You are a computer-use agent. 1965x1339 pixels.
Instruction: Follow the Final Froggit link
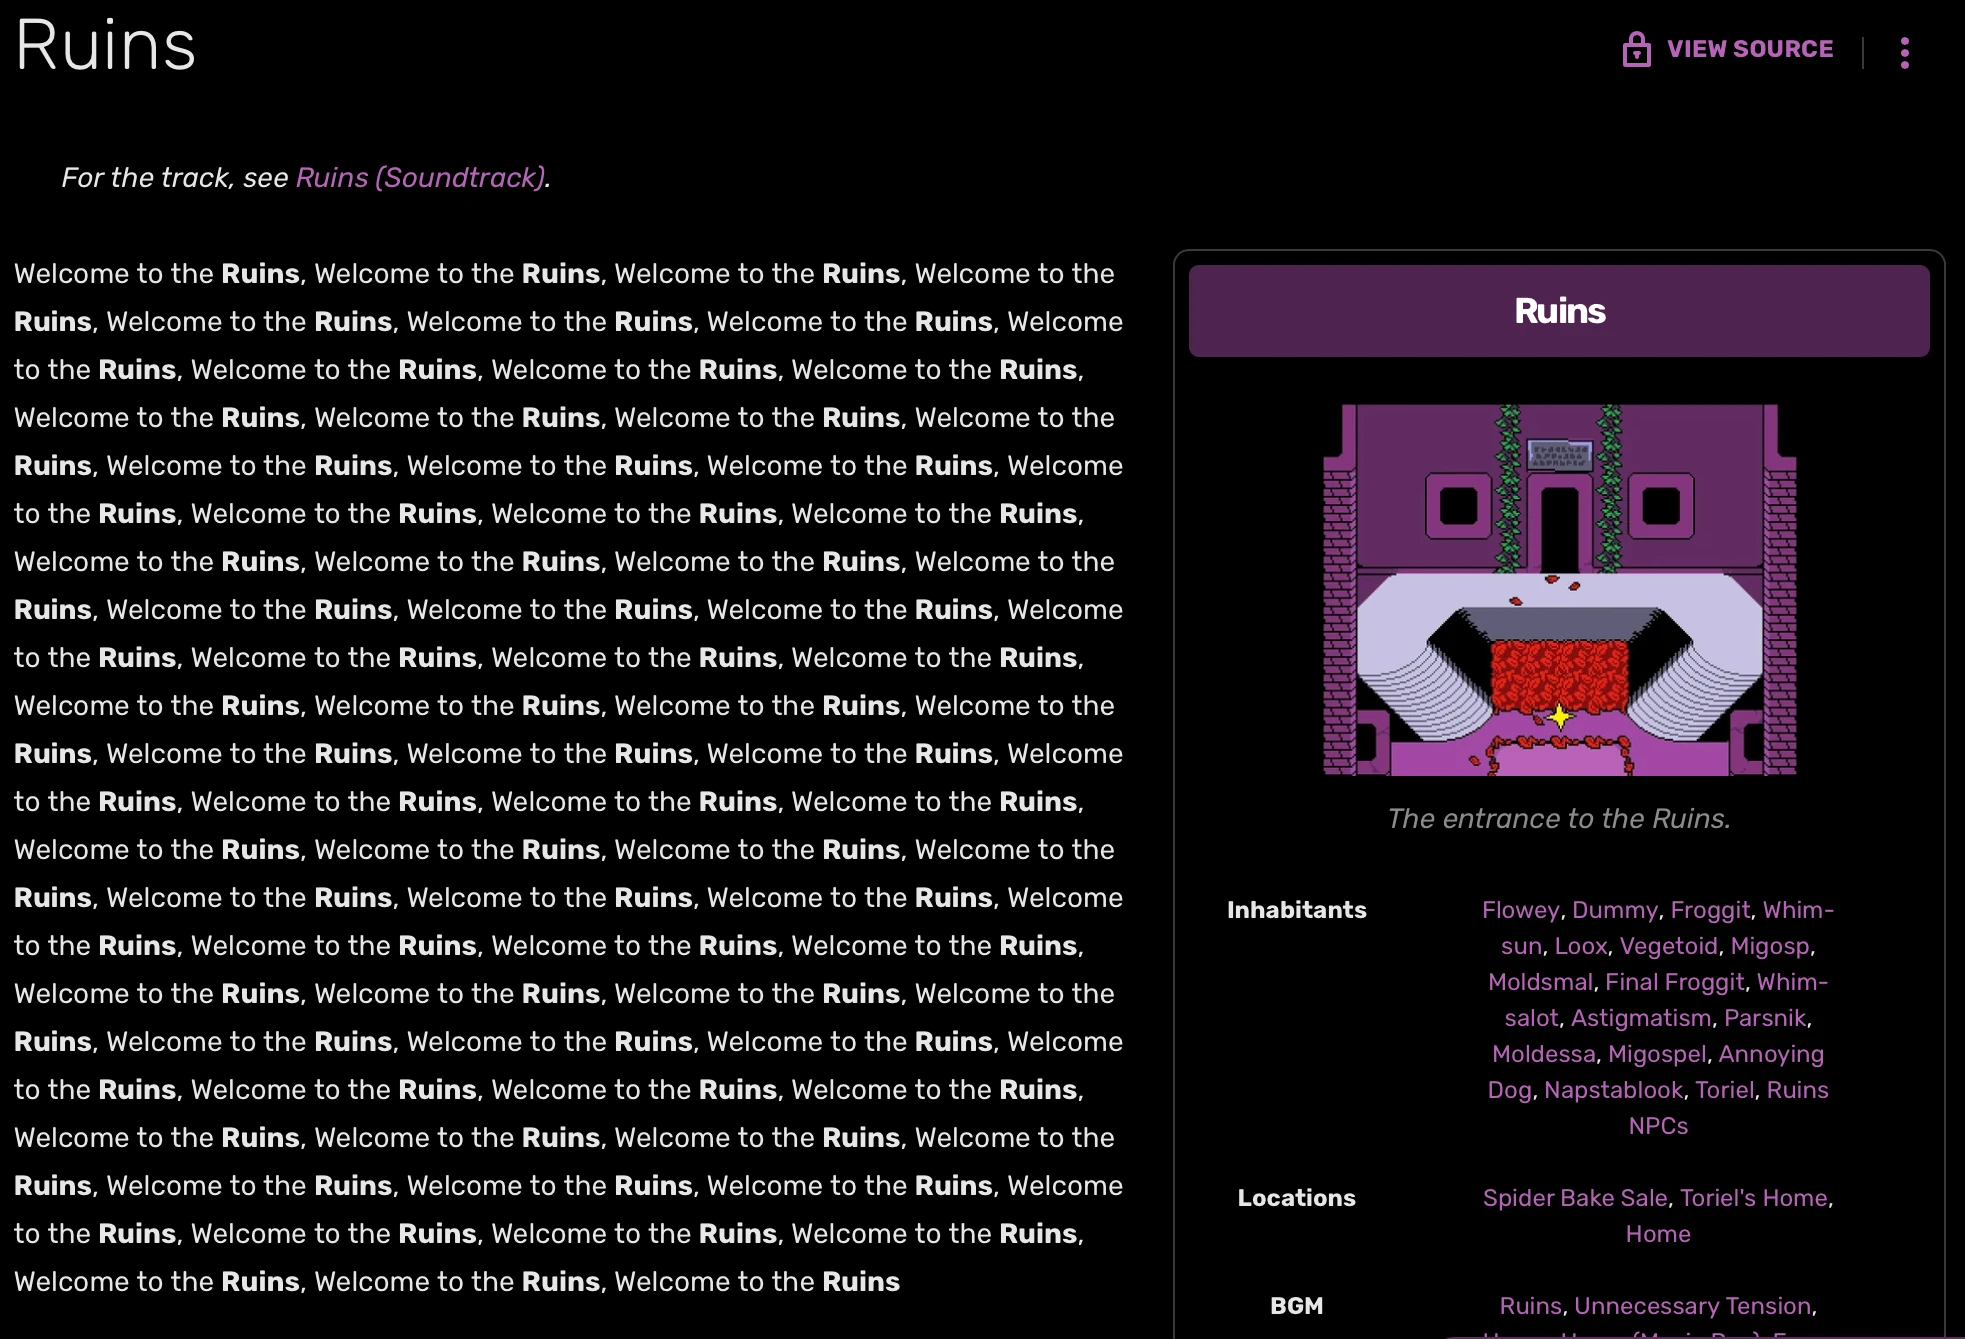coord(1674,982)
